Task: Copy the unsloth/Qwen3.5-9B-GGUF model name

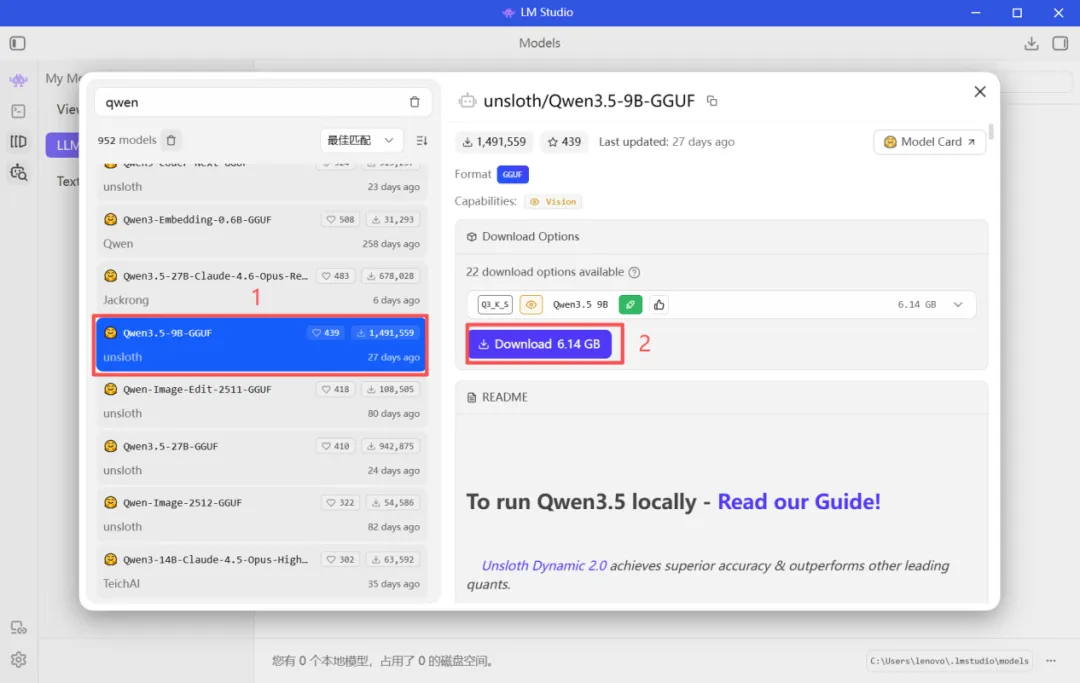Action: 712,101
